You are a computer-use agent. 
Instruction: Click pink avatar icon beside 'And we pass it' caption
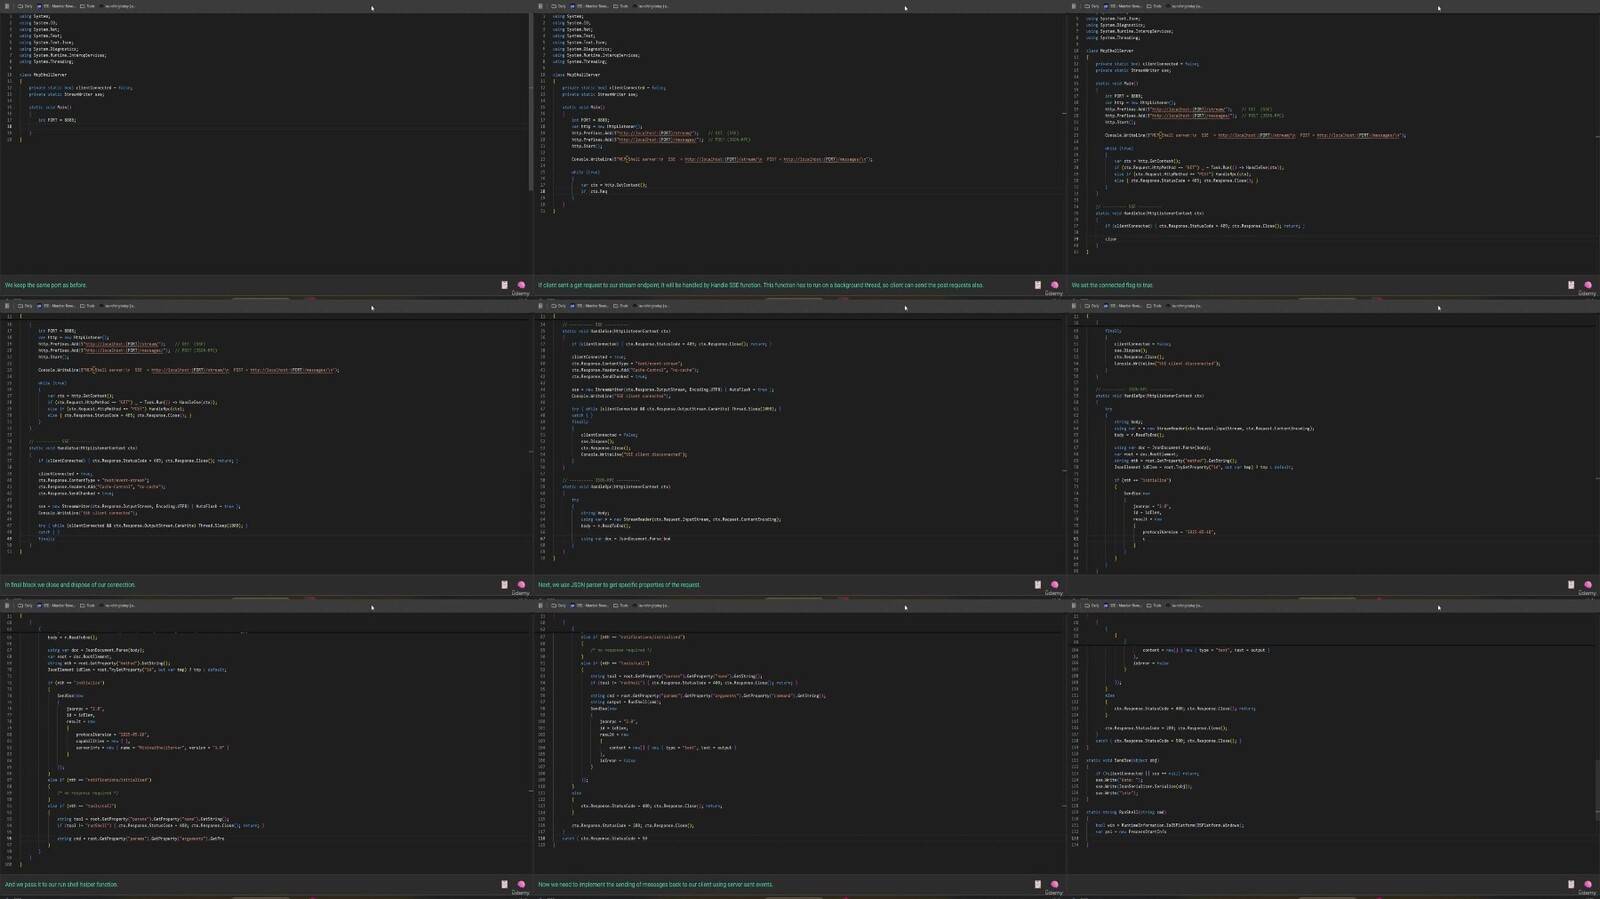[521, 884]
